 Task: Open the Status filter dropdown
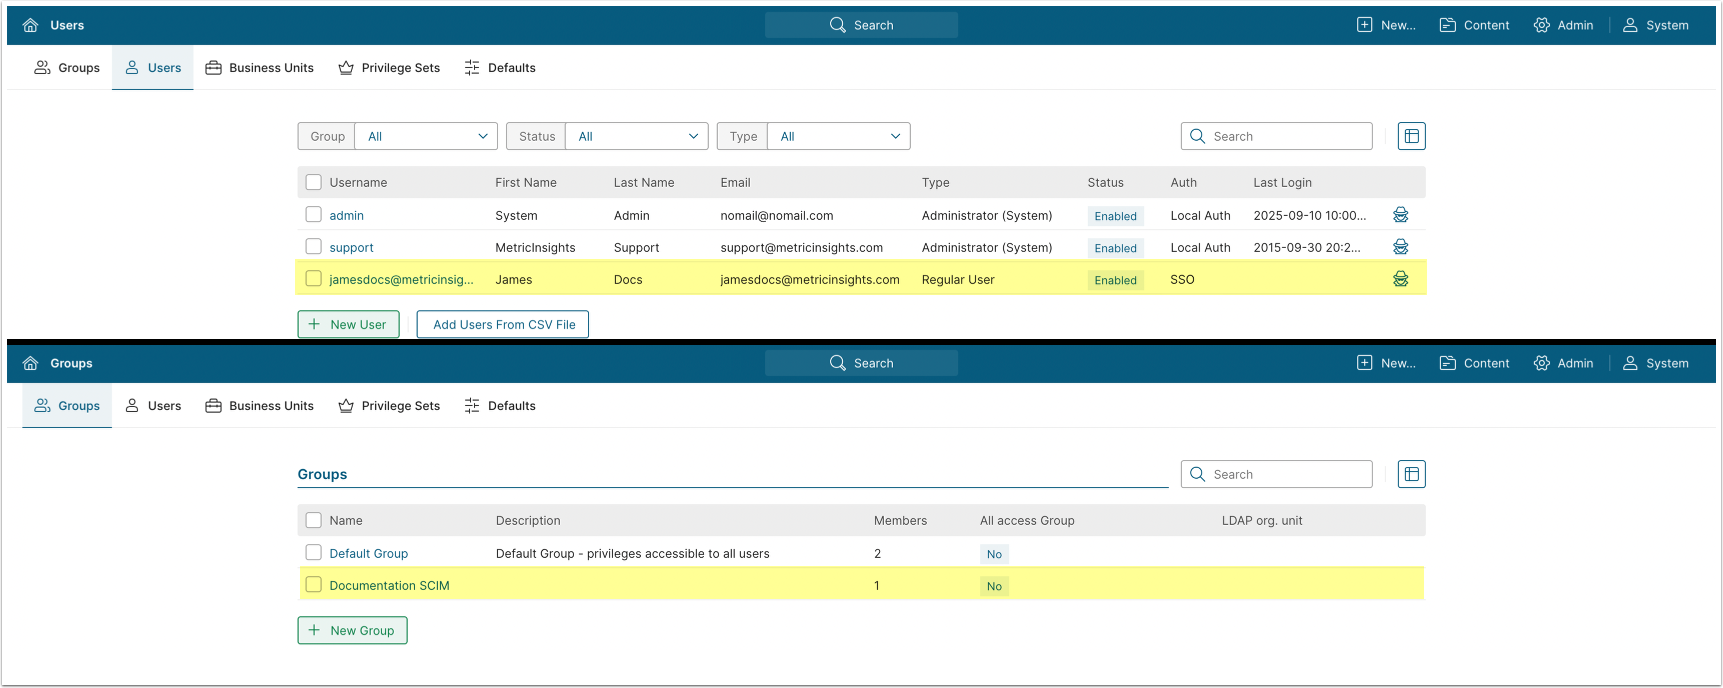tap(637, 136)
